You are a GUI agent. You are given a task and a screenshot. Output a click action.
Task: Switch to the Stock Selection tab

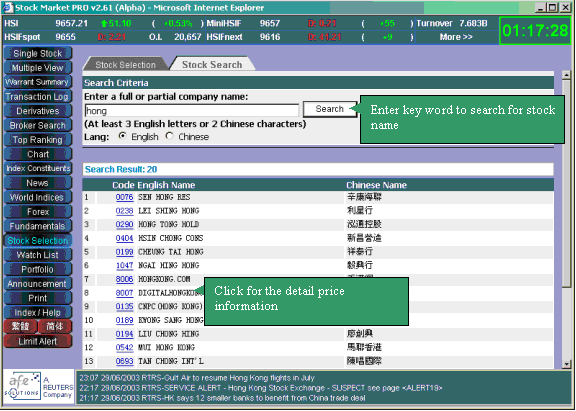tap(125, 65)
